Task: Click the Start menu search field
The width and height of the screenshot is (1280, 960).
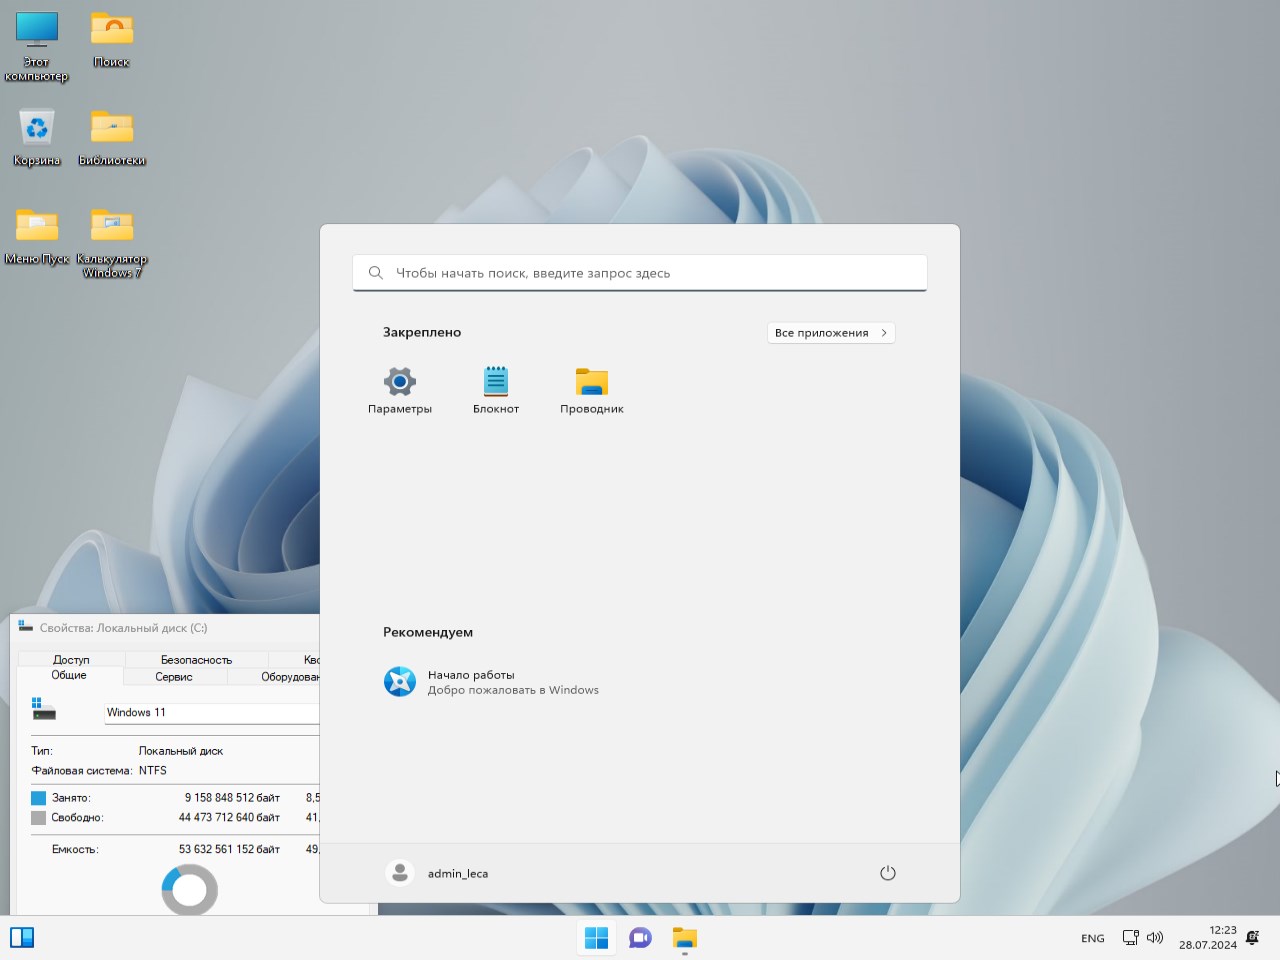Action: coord(640,273)
